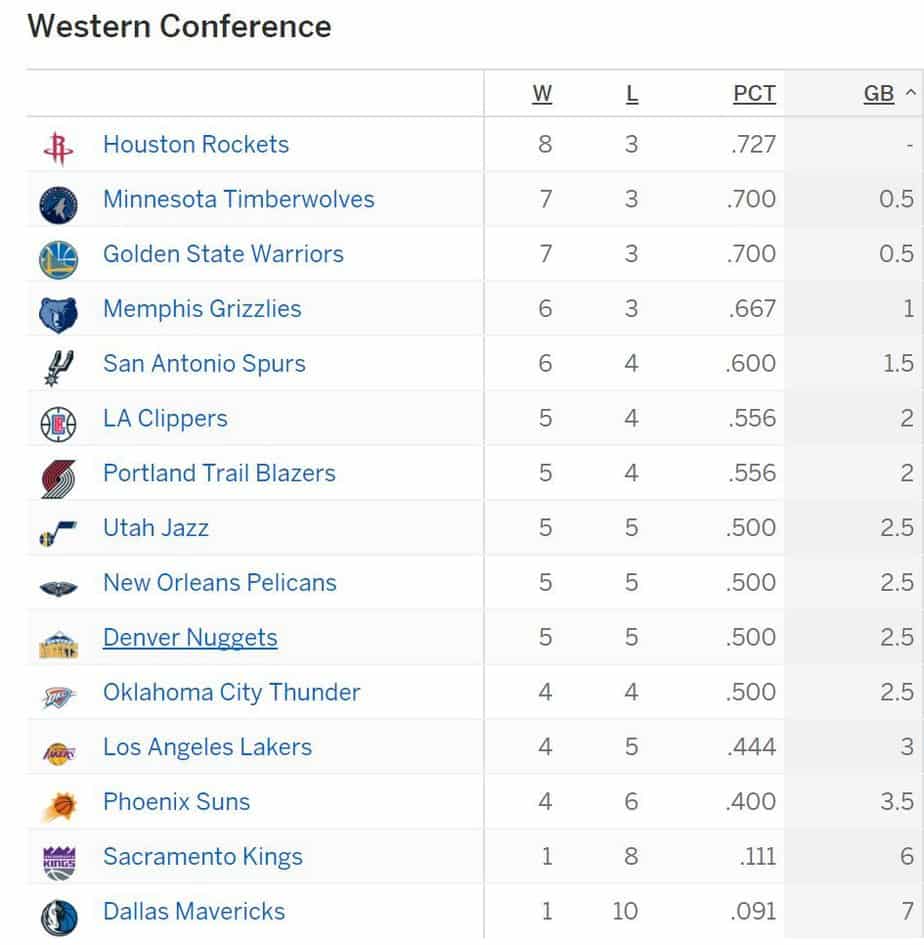Click the LA Clippers logo icon

point(58,424)
